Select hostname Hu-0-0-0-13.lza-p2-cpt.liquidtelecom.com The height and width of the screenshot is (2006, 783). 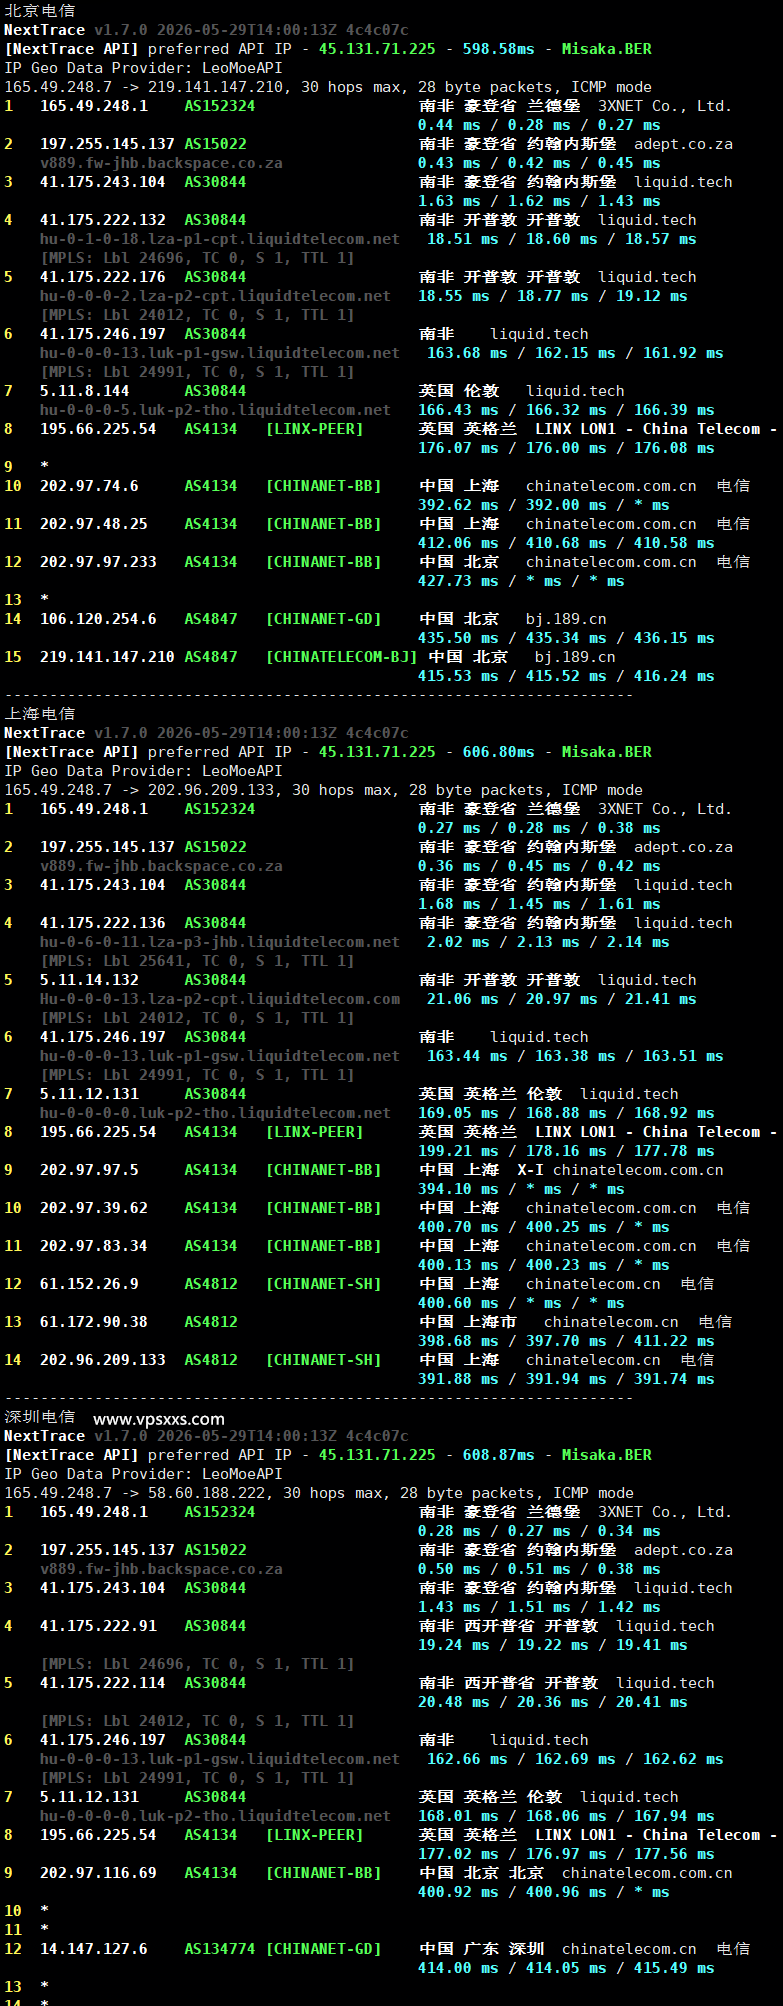tap(220, 999)
